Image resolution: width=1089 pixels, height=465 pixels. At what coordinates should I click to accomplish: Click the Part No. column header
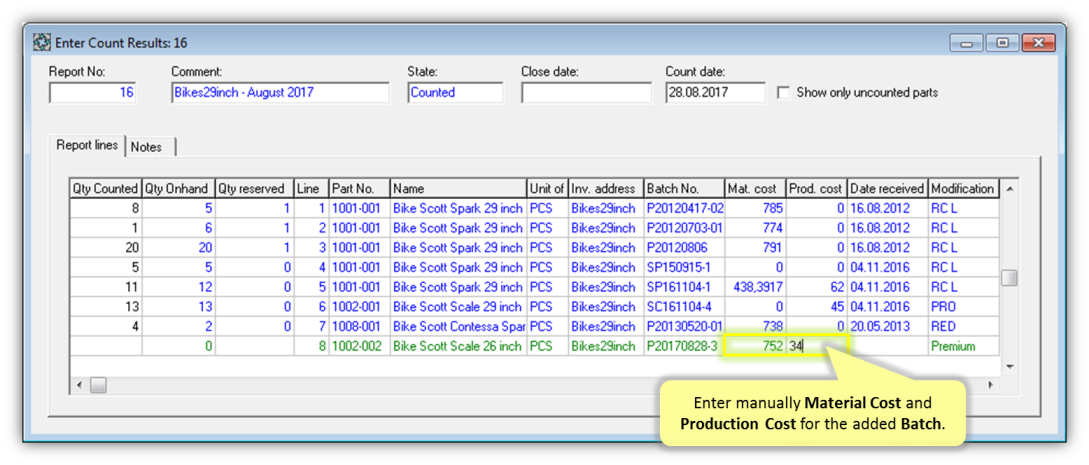click(x=359, y=188)
